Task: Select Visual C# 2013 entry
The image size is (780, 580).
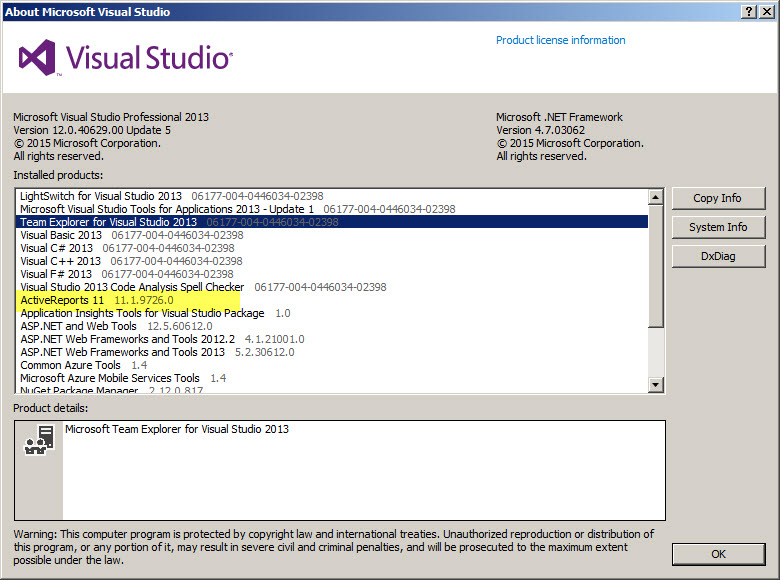Action: [x=57, y=248]
